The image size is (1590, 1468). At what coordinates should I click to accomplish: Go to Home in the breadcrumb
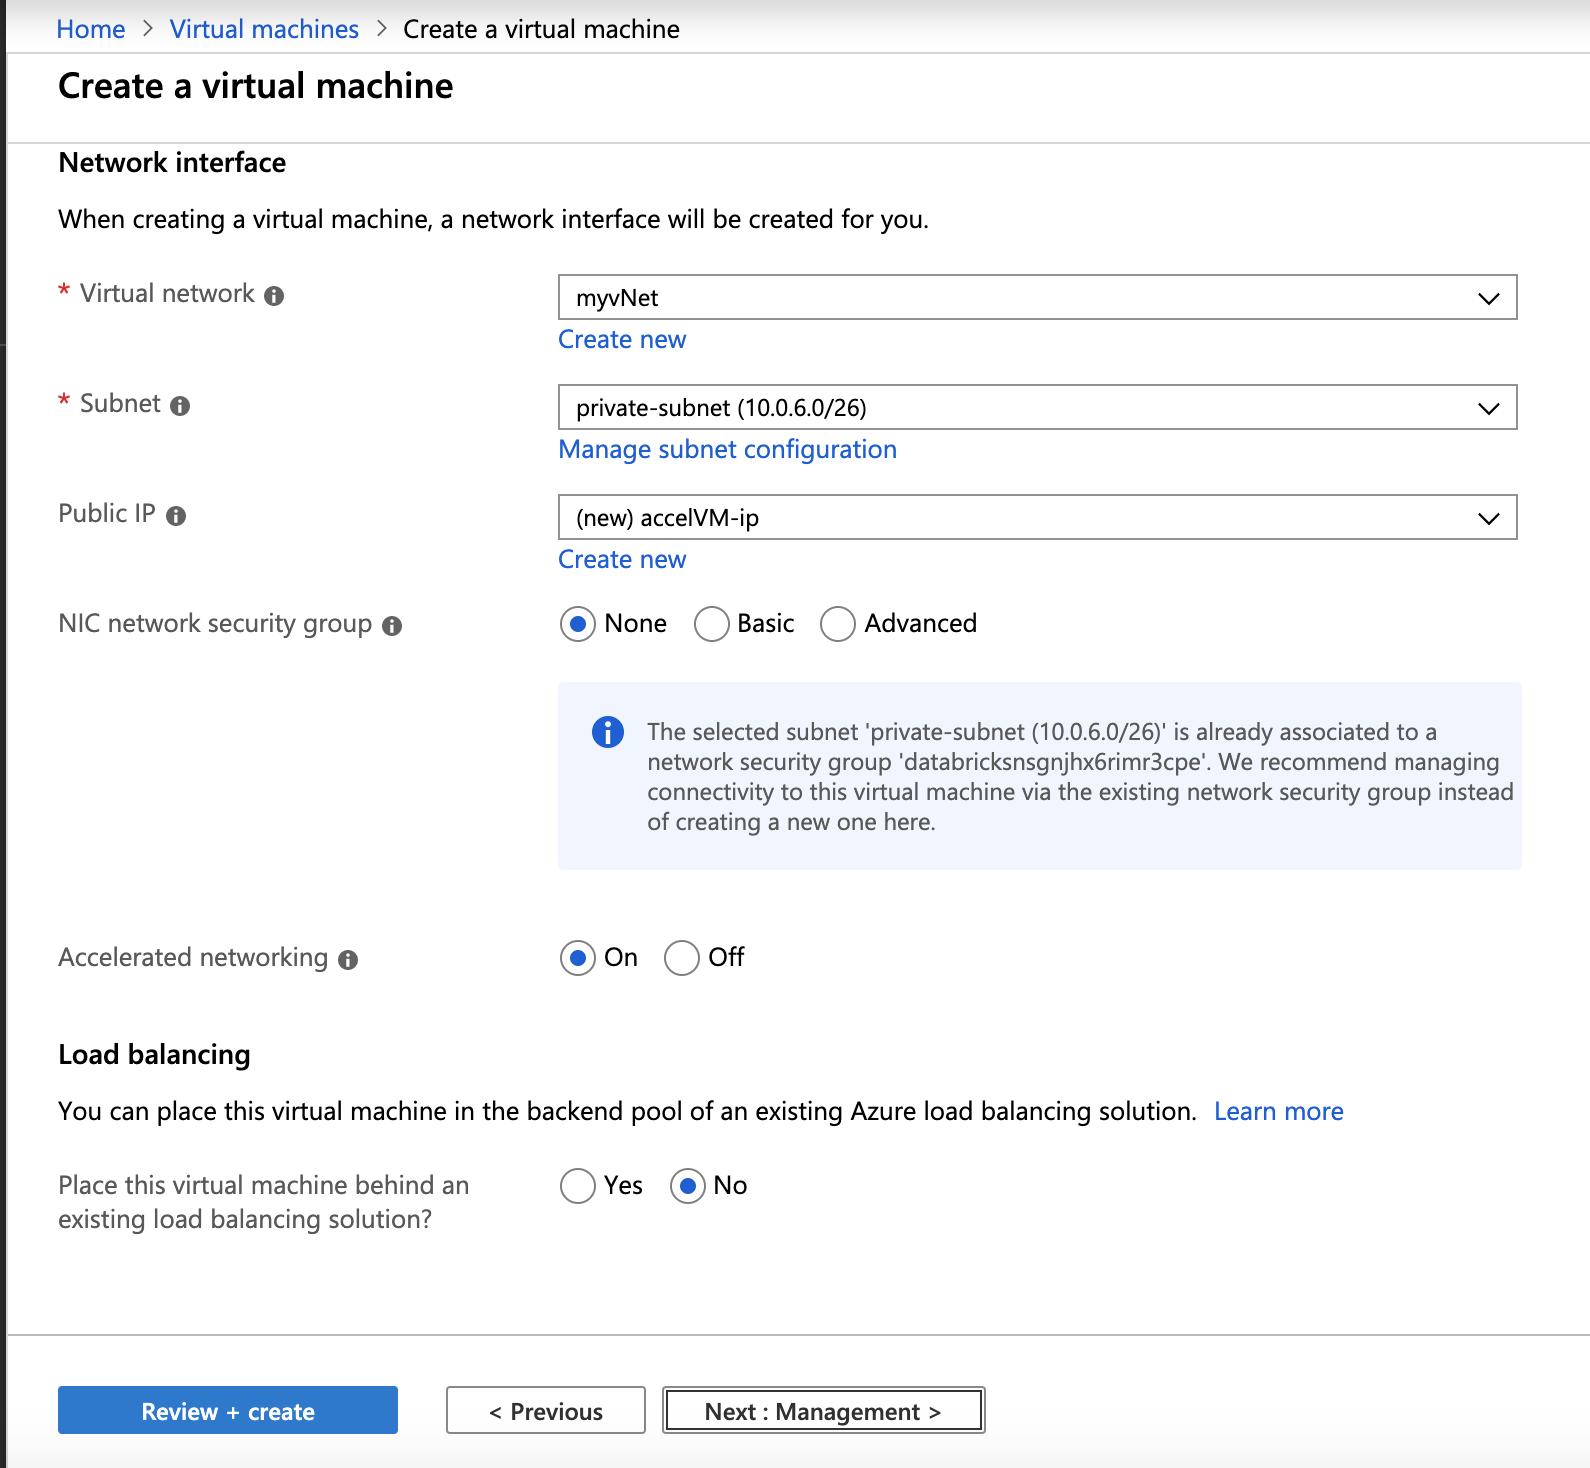tap(91, 29)
